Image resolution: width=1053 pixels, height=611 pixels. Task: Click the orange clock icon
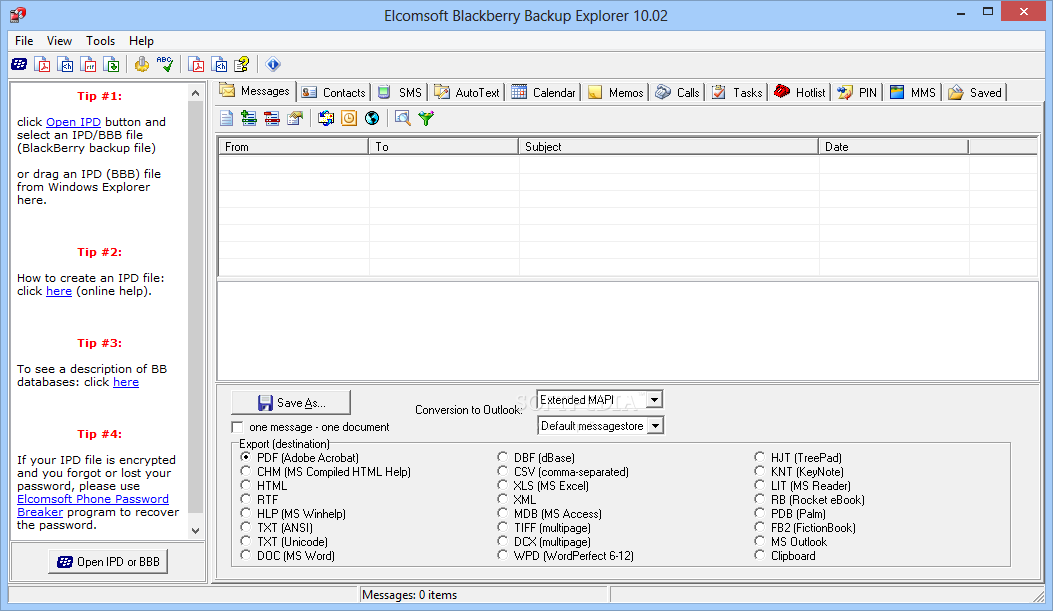(x=349, y=118)
